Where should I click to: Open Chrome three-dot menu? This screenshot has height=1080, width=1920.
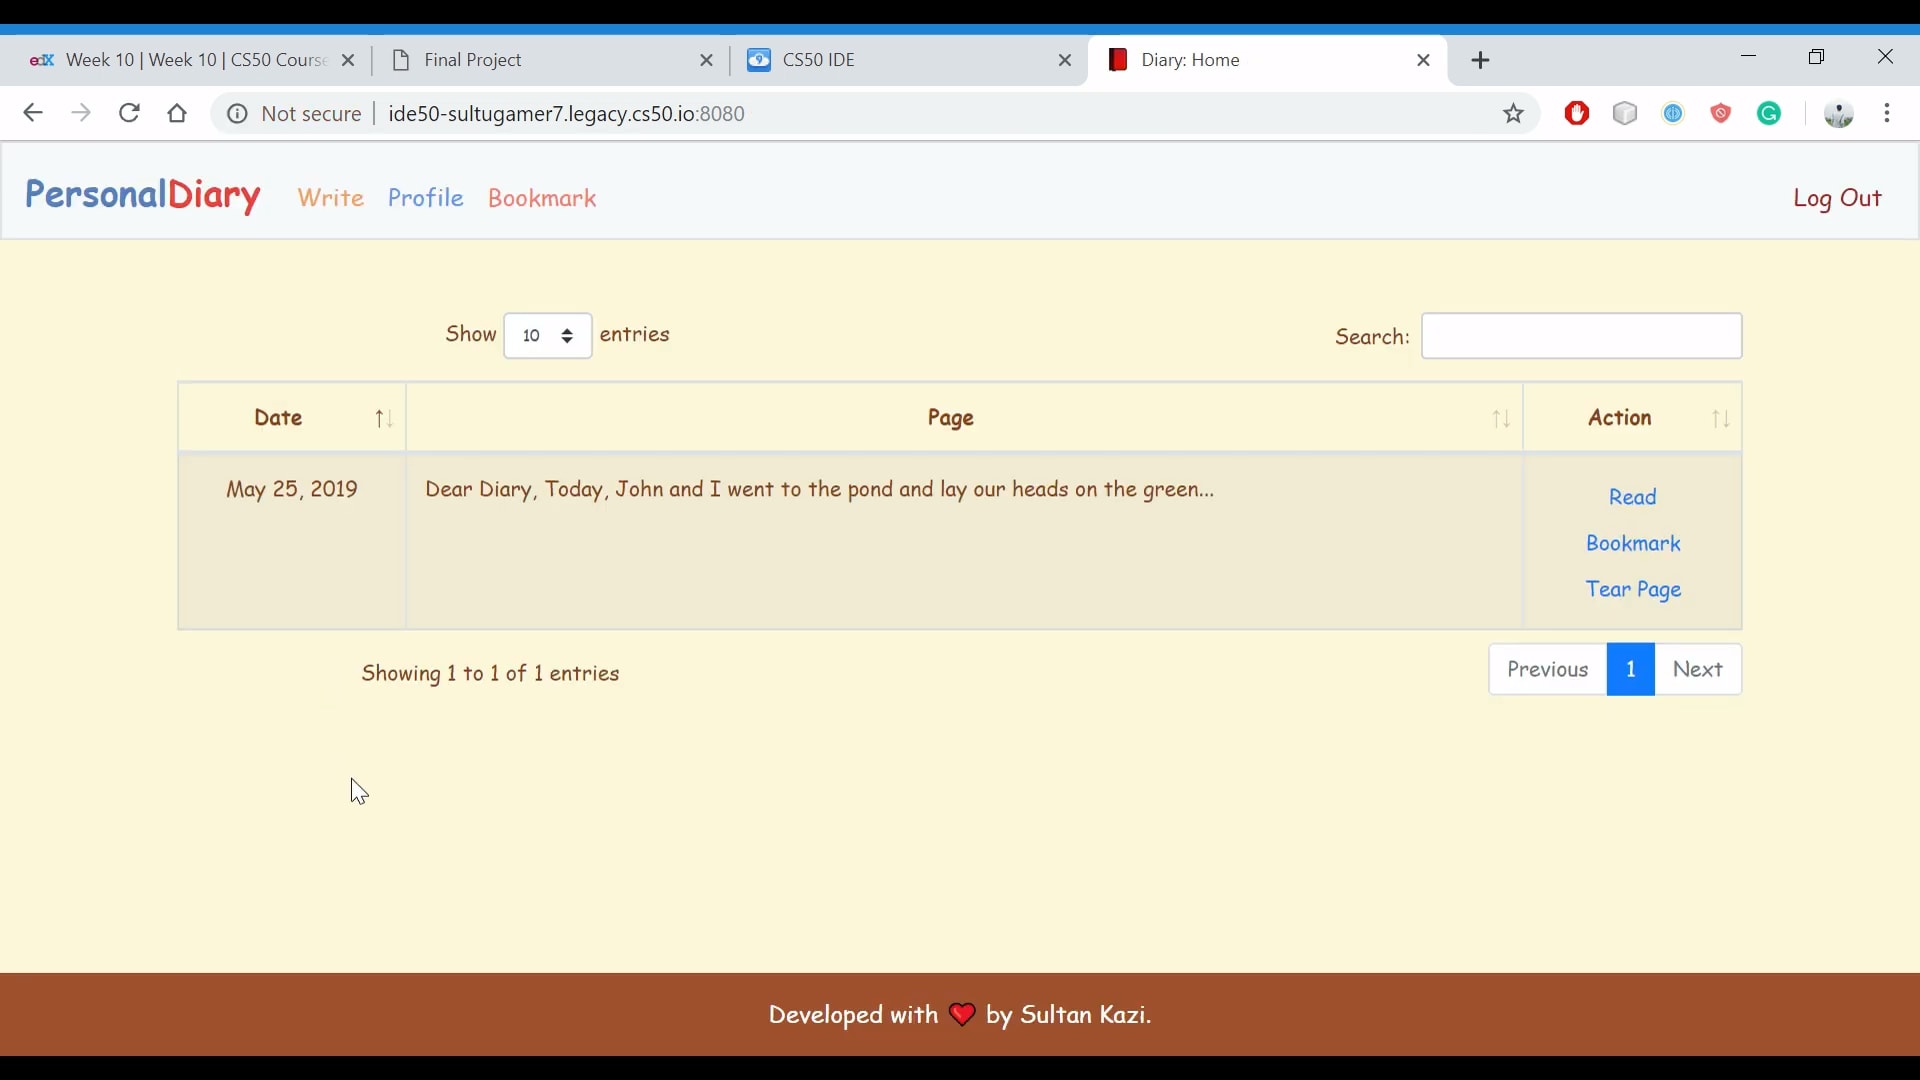pos(1888,114)
